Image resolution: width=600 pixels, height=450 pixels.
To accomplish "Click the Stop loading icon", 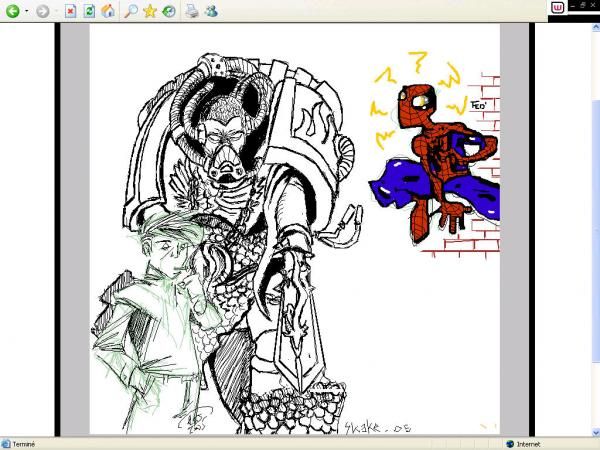I will pos(70,11).
